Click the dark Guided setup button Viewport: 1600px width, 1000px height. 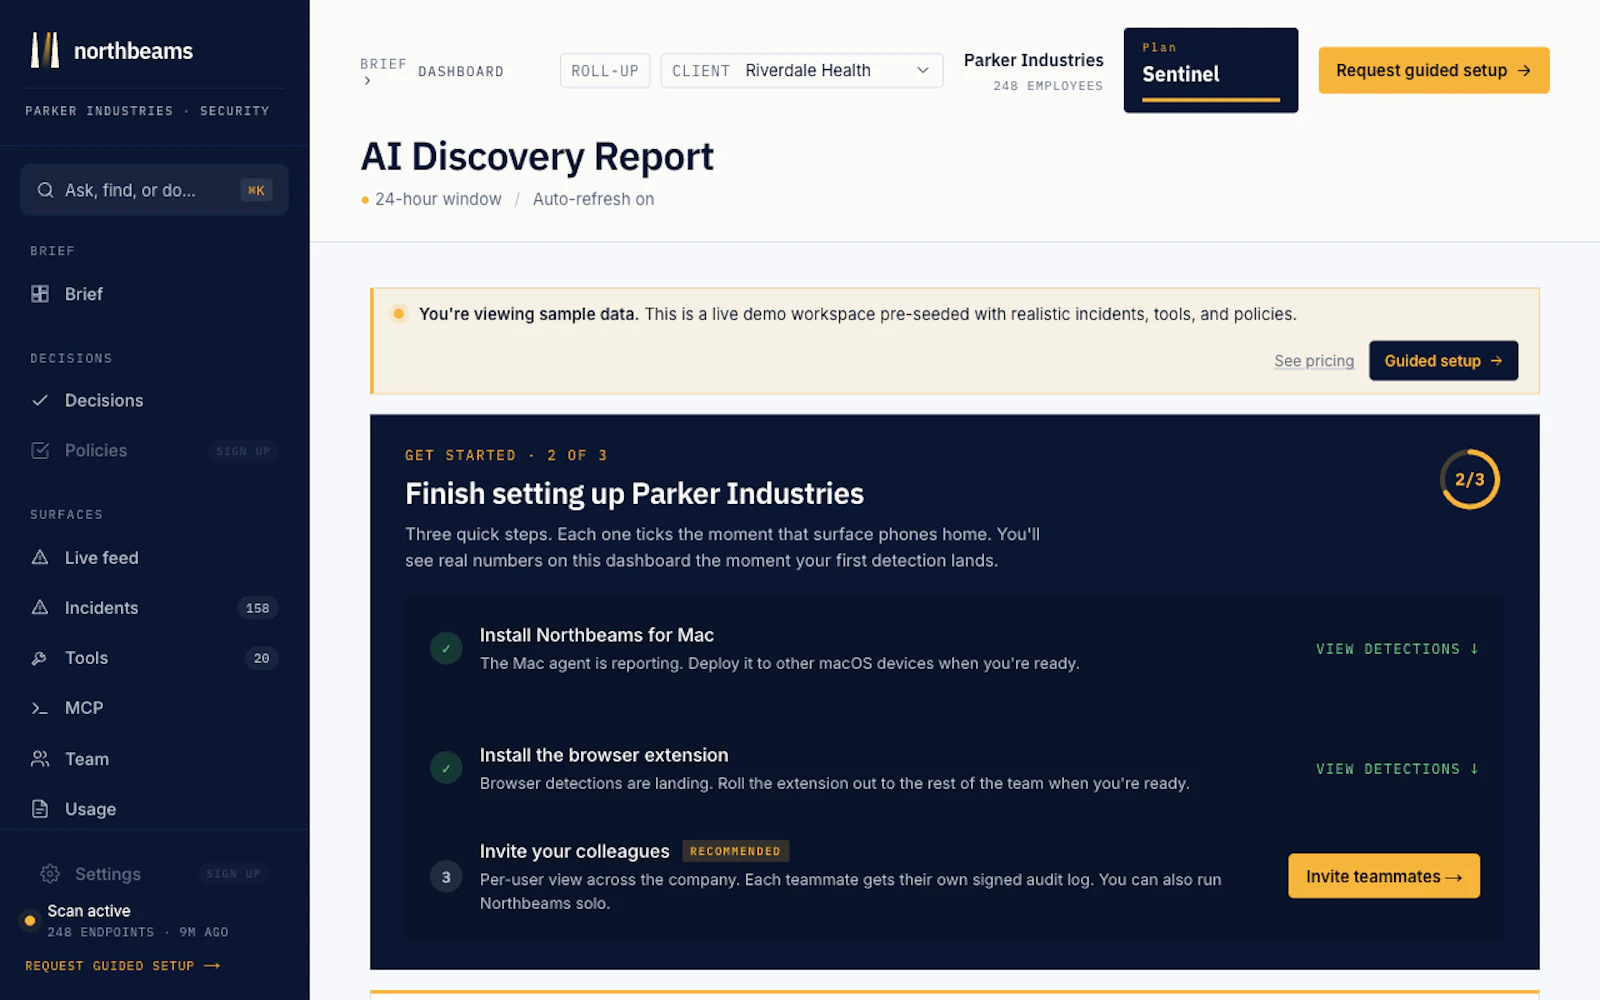[x=1443, y=361]
